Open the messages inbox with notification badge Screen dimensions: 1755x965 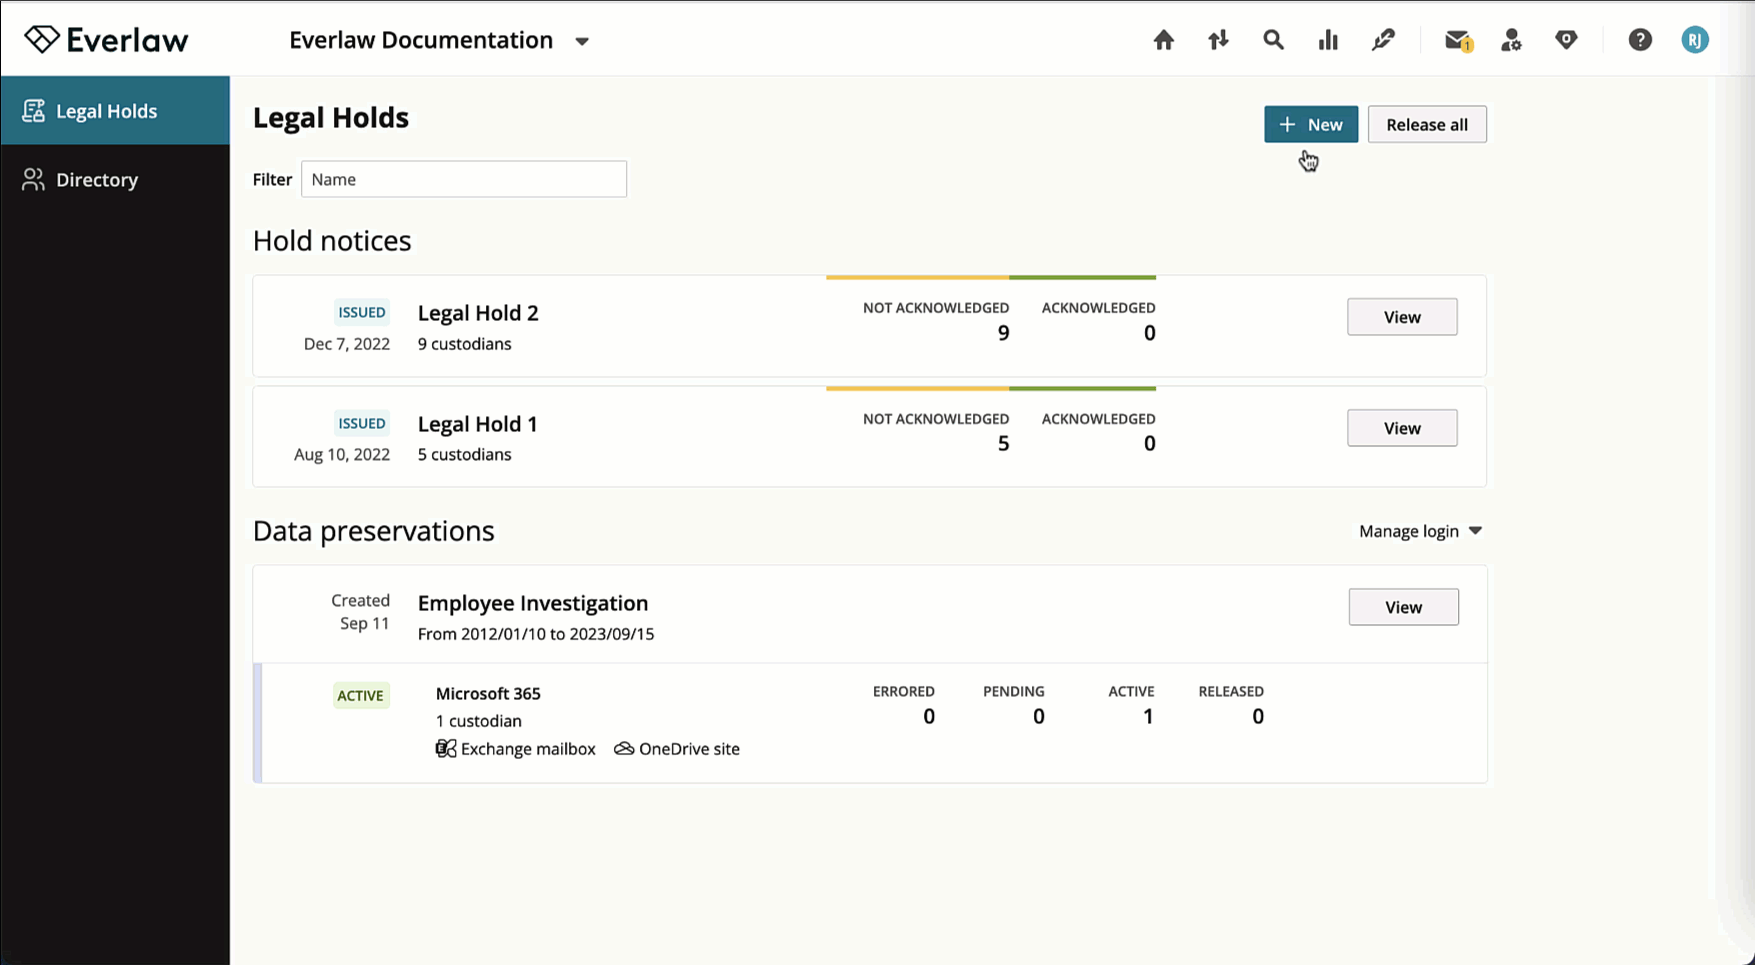coord(1457,40)
